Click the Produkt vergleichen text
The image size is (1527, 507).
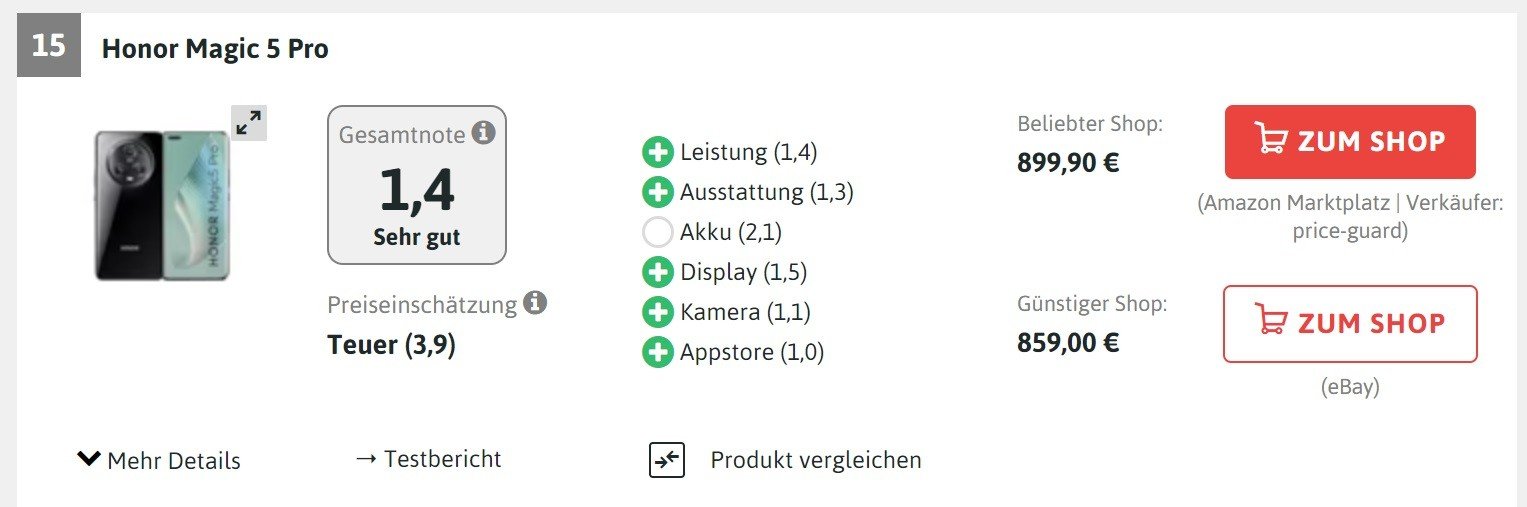point(815,460)
